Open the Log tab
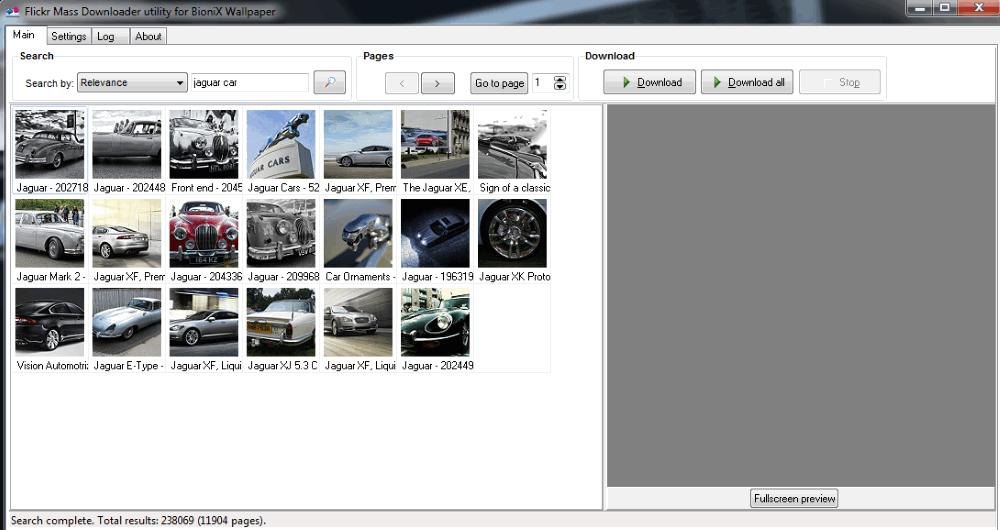Screen dimensions: 1000x530 click(x=110, y=36)
